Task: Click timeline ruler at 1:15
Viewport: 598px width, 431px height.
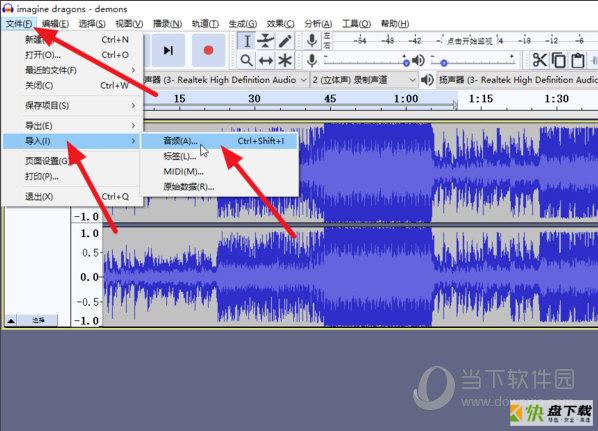Action: tap(481, 100)
